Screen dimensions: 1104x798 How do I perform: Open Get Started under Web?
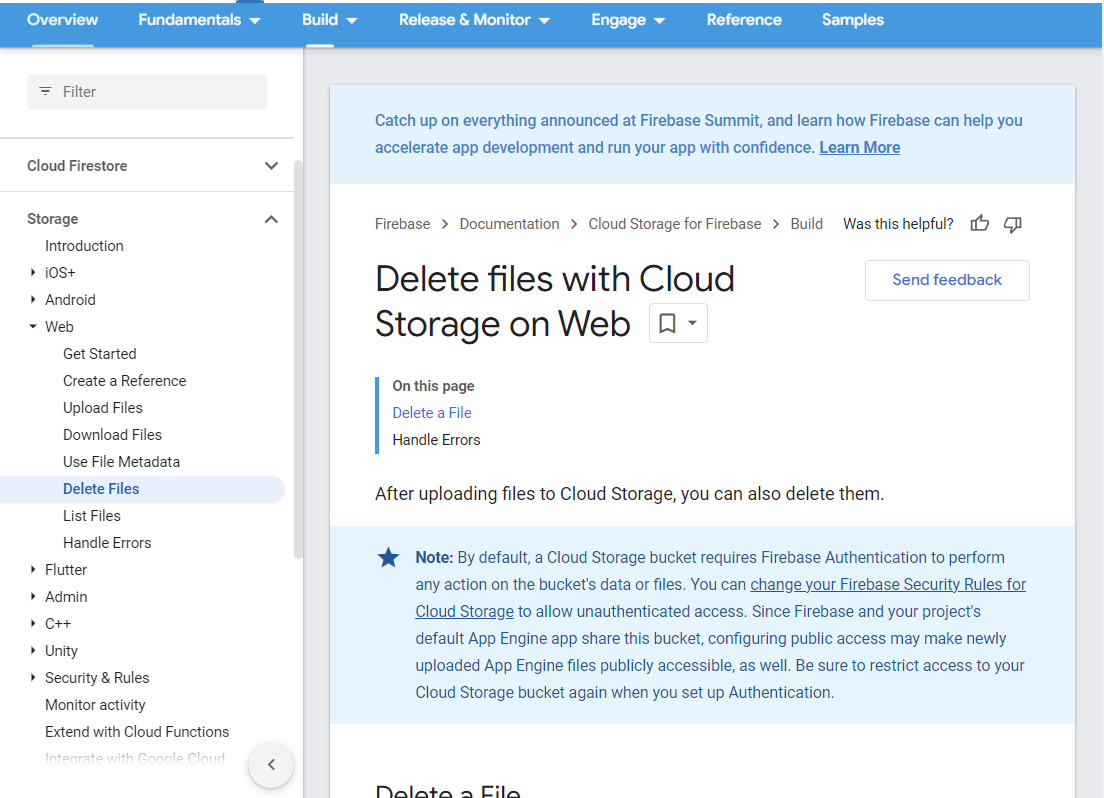99,354
